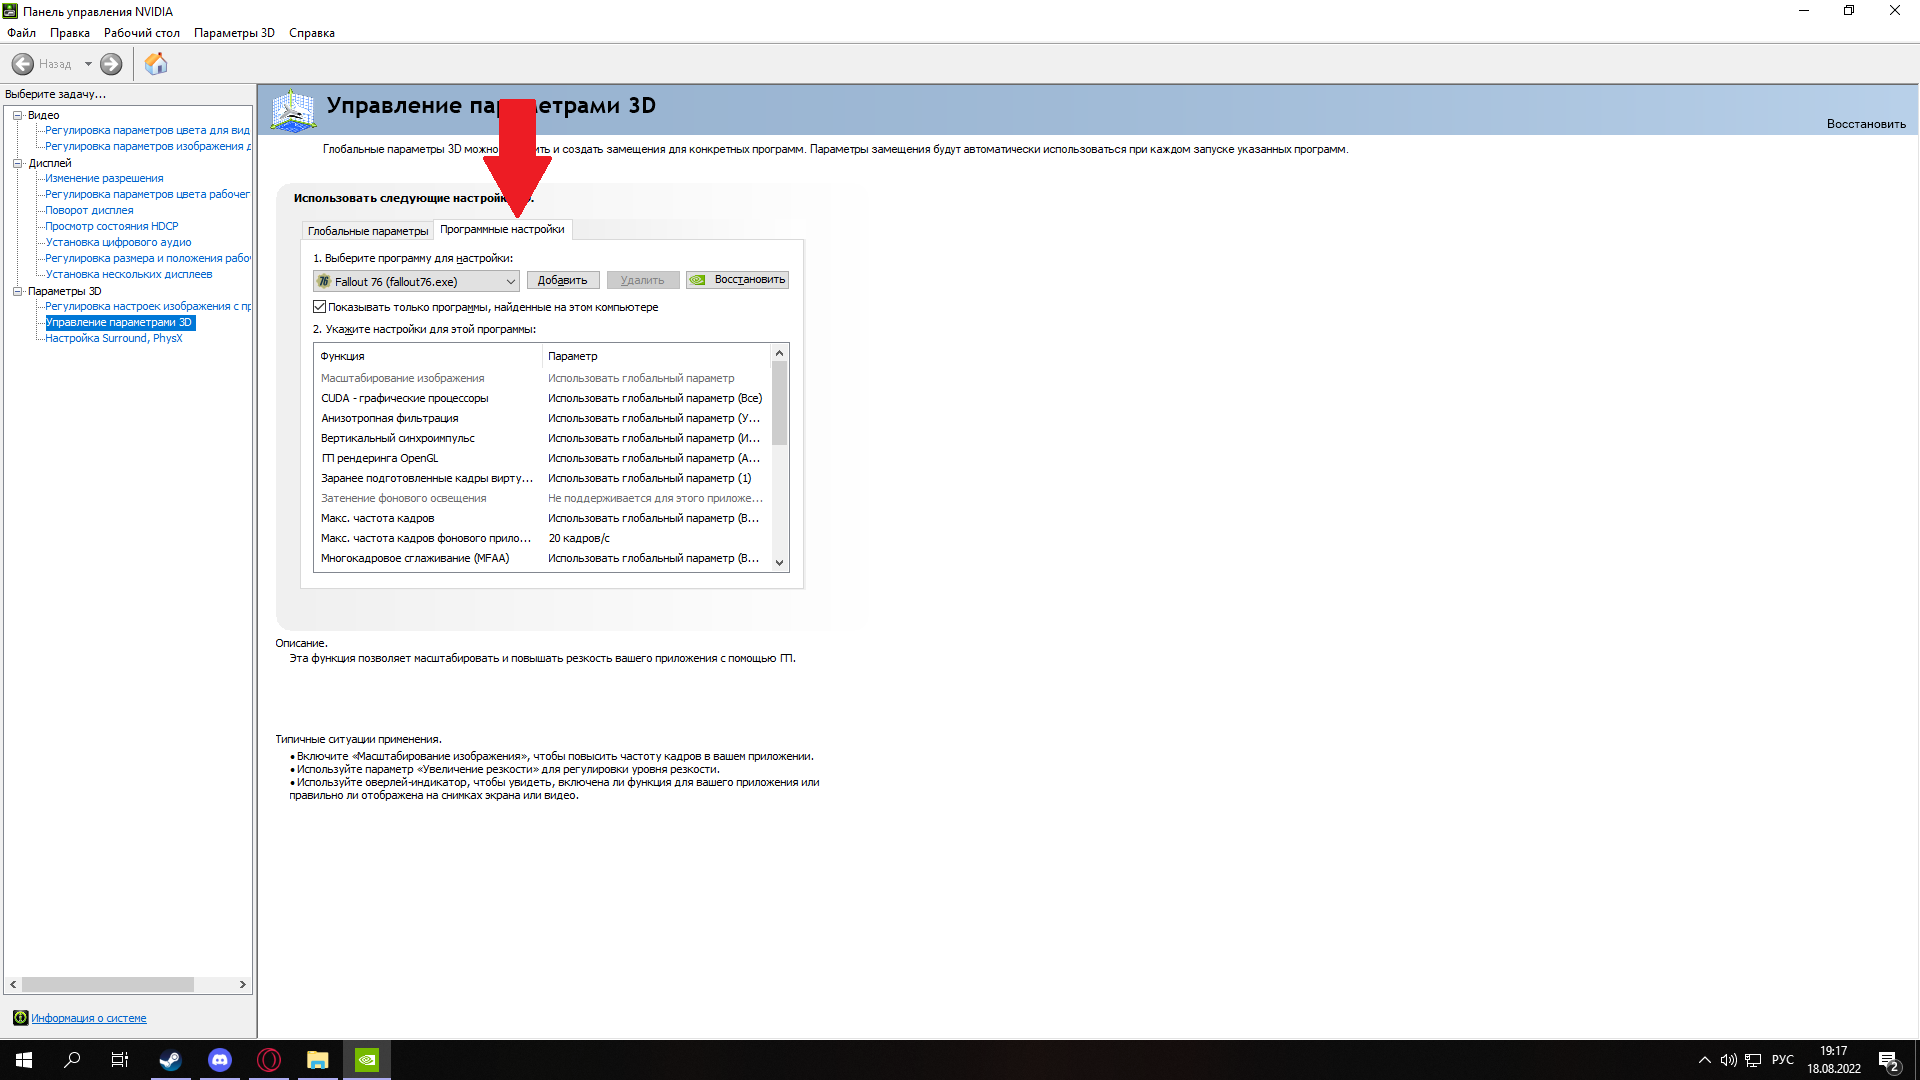Open Discord from the taskbar
The image size is (1920, 1080).
(x=220, y=1060)
